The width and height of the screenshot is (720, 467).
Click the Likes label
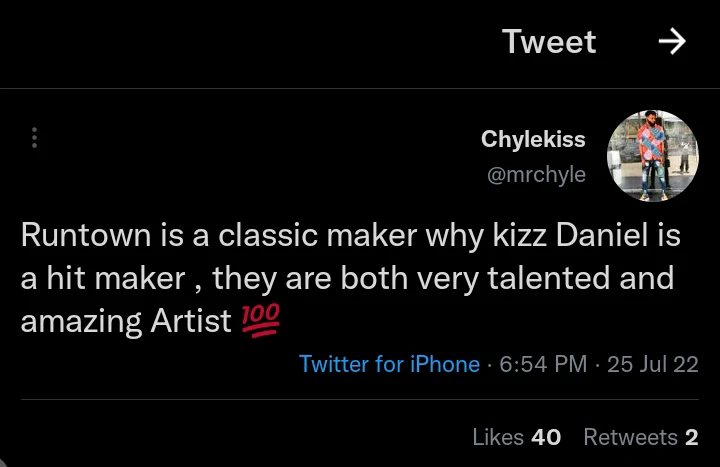point(498,437)
